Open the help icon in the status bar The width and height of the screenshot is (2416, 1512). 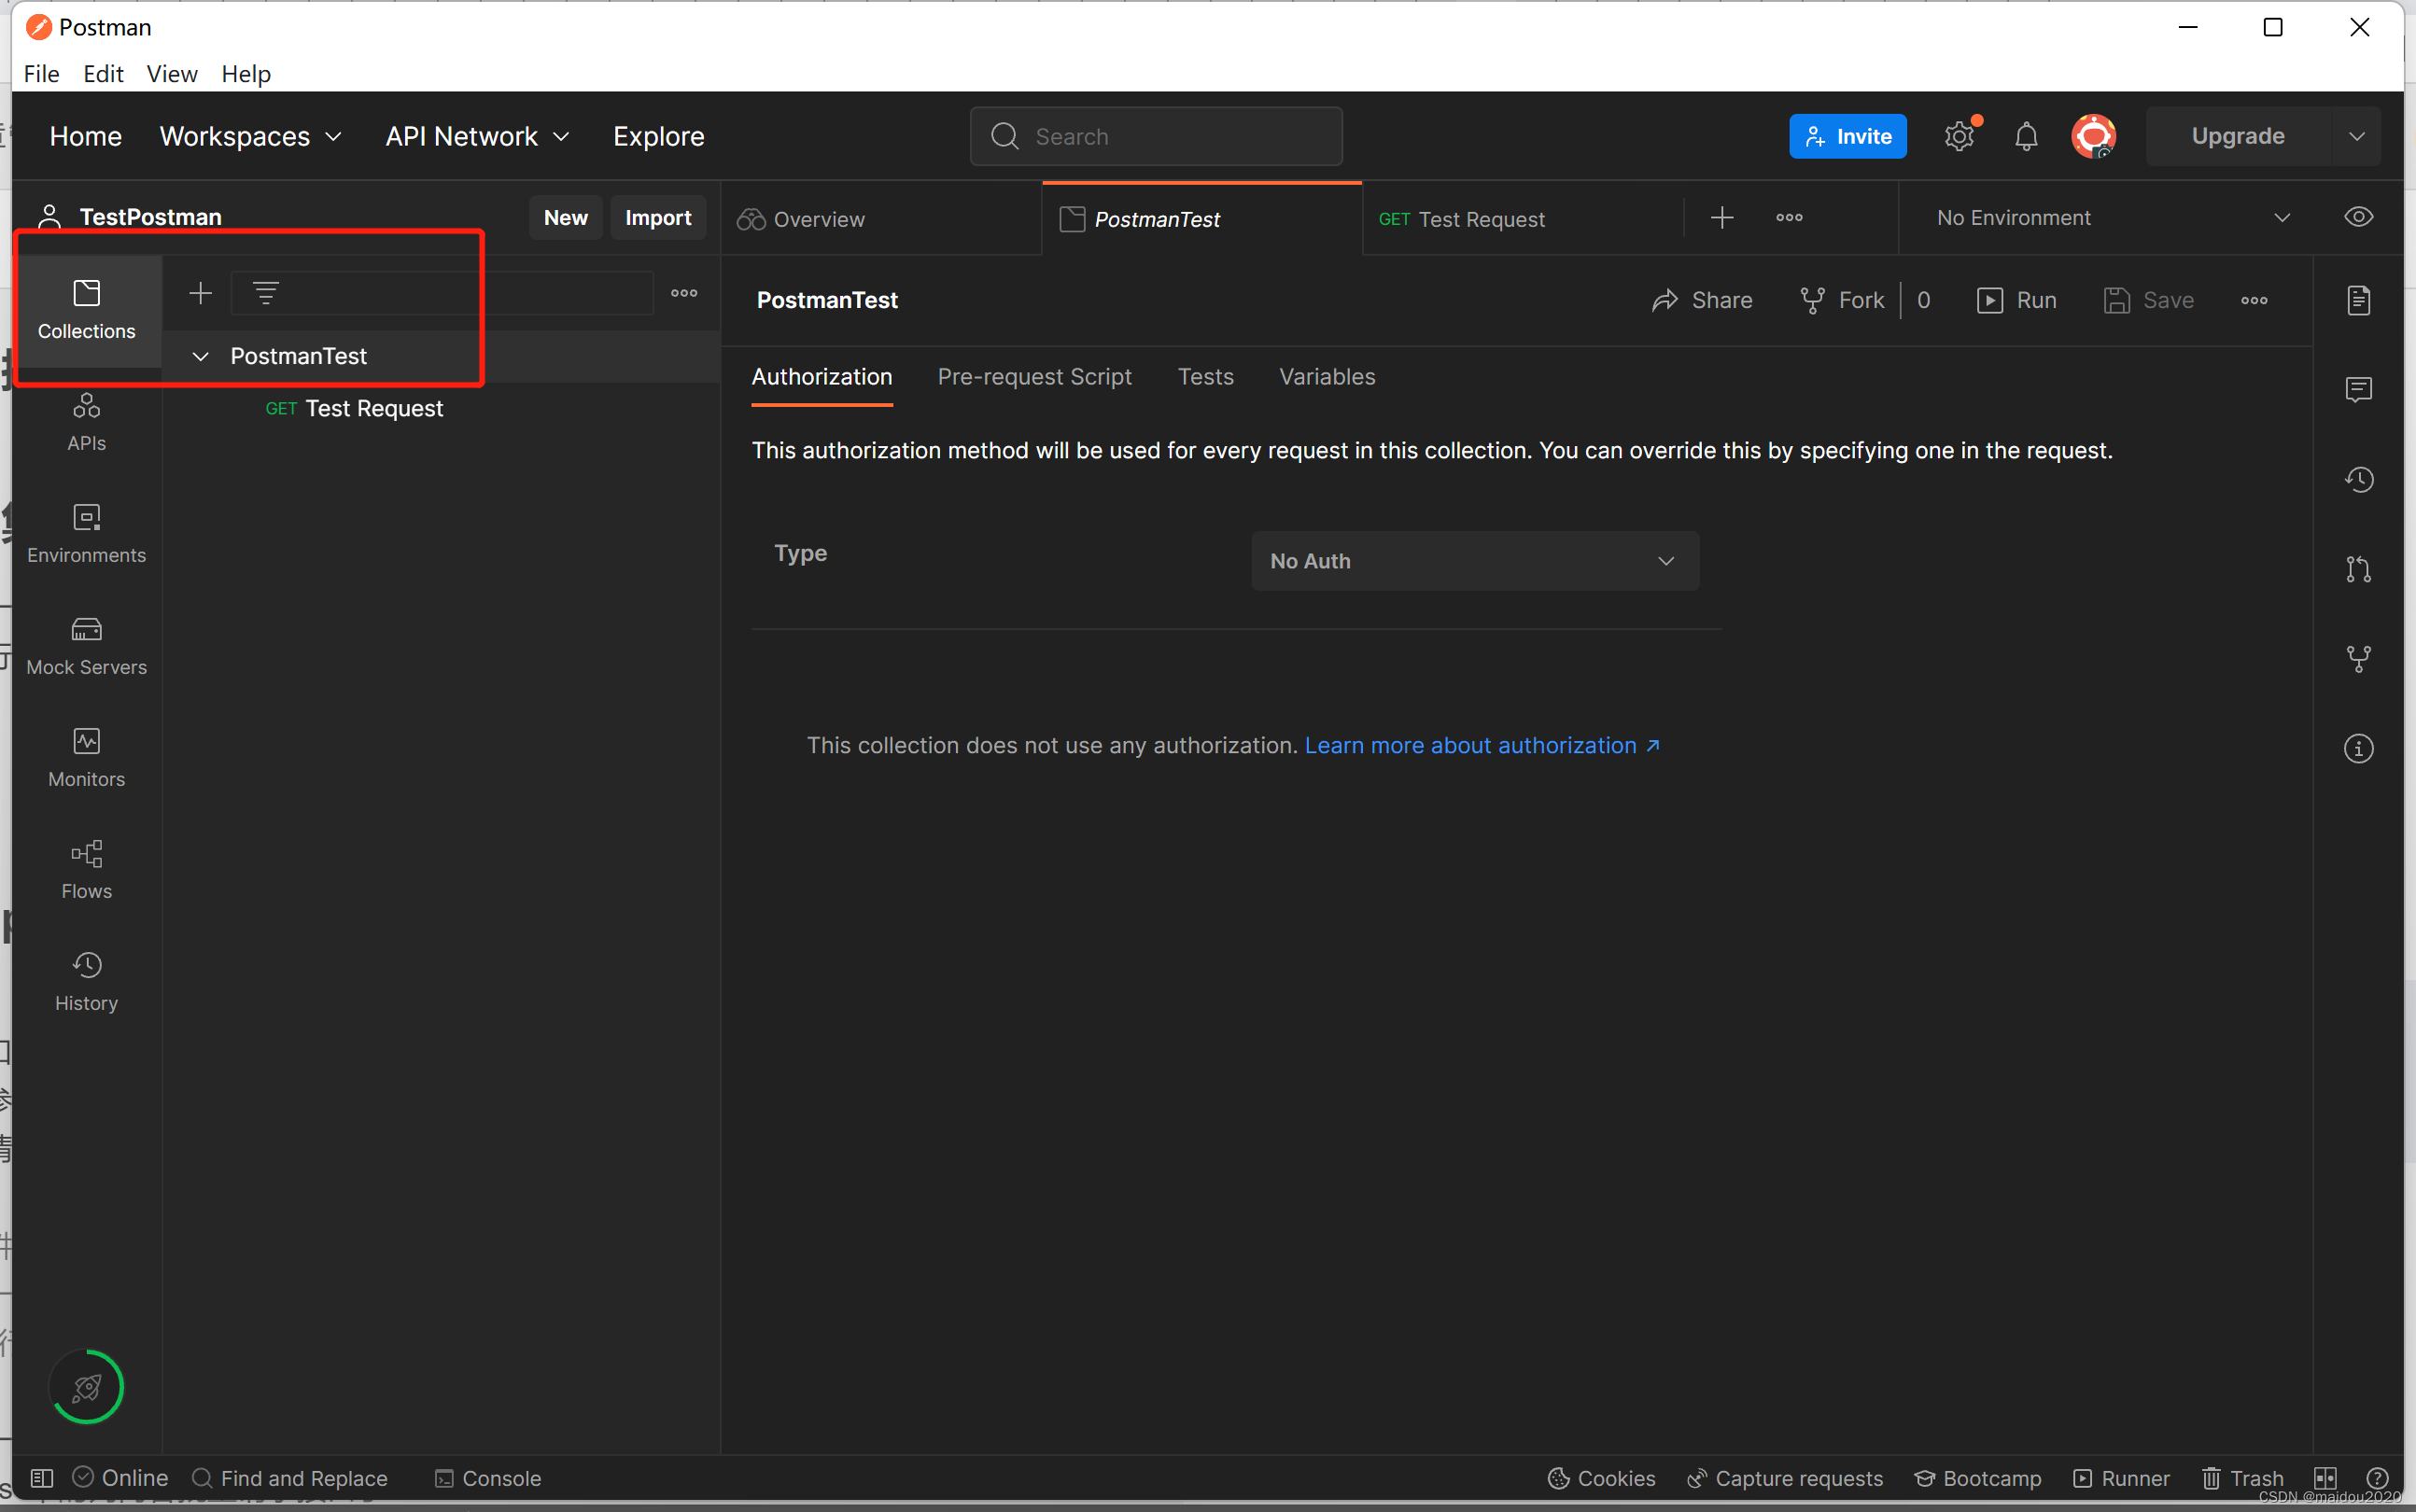click(x=2378, y=1478)
